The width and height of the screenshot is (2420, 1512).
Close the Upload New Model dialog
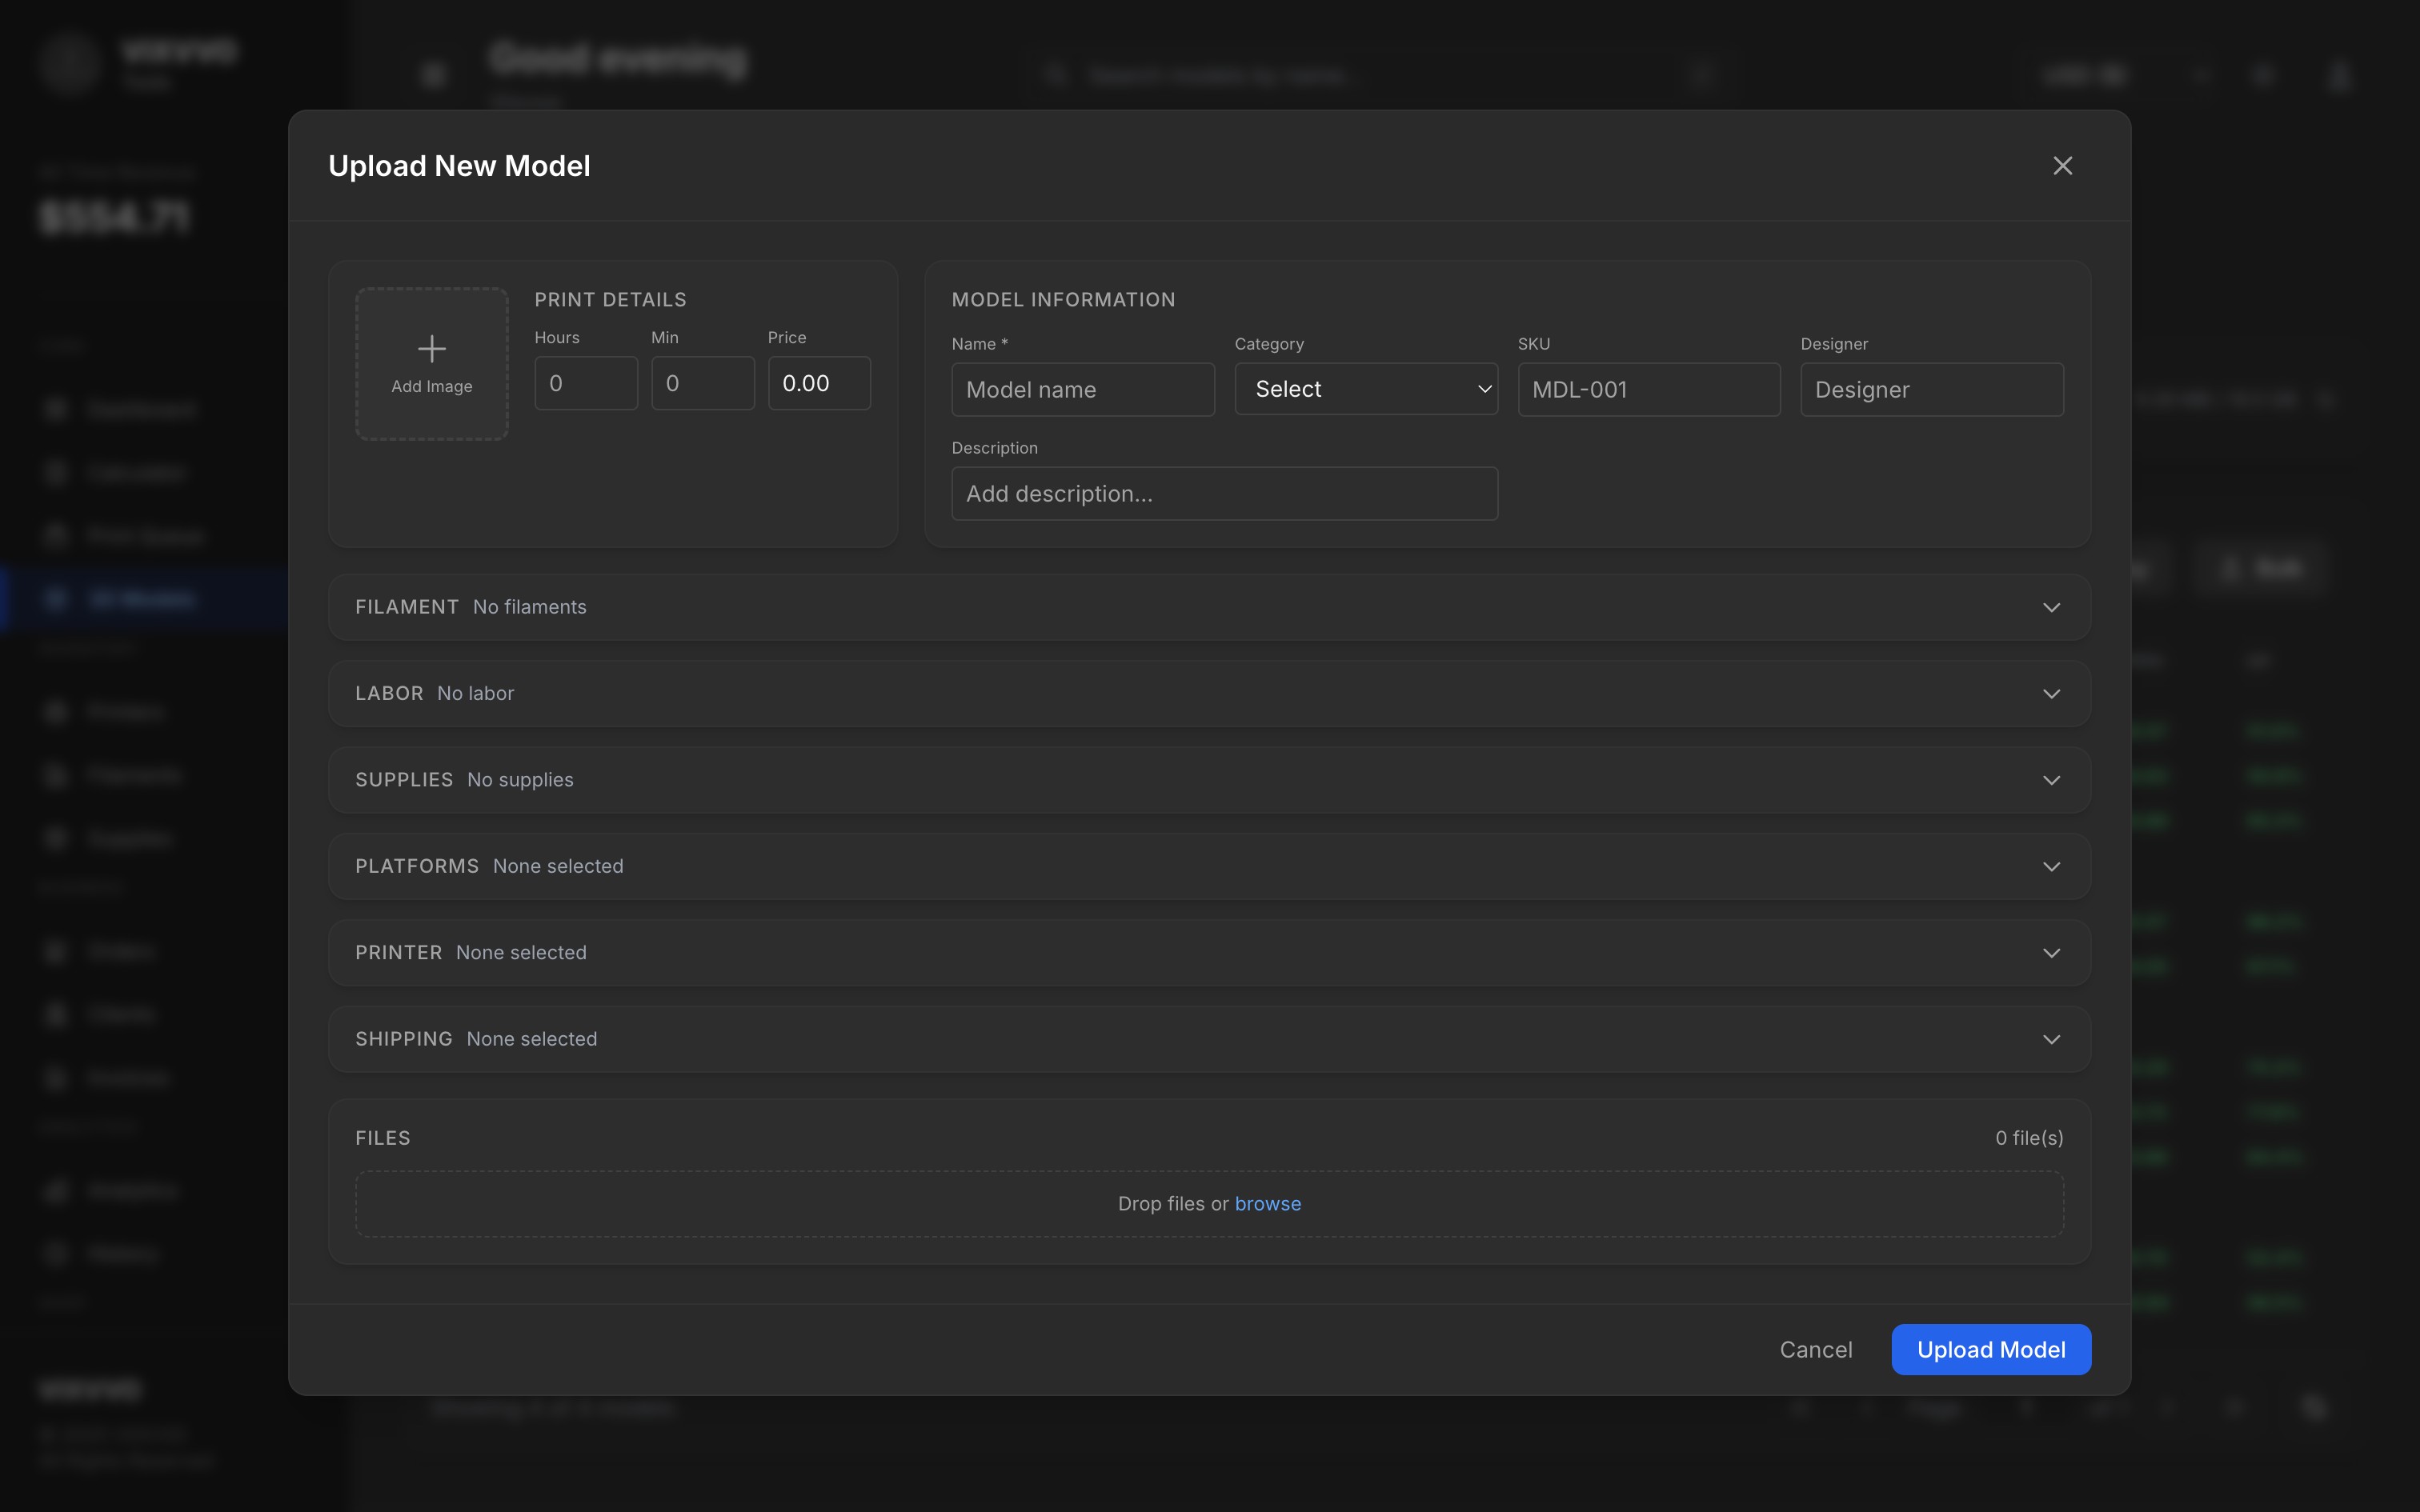click(x=2062, y=165)
